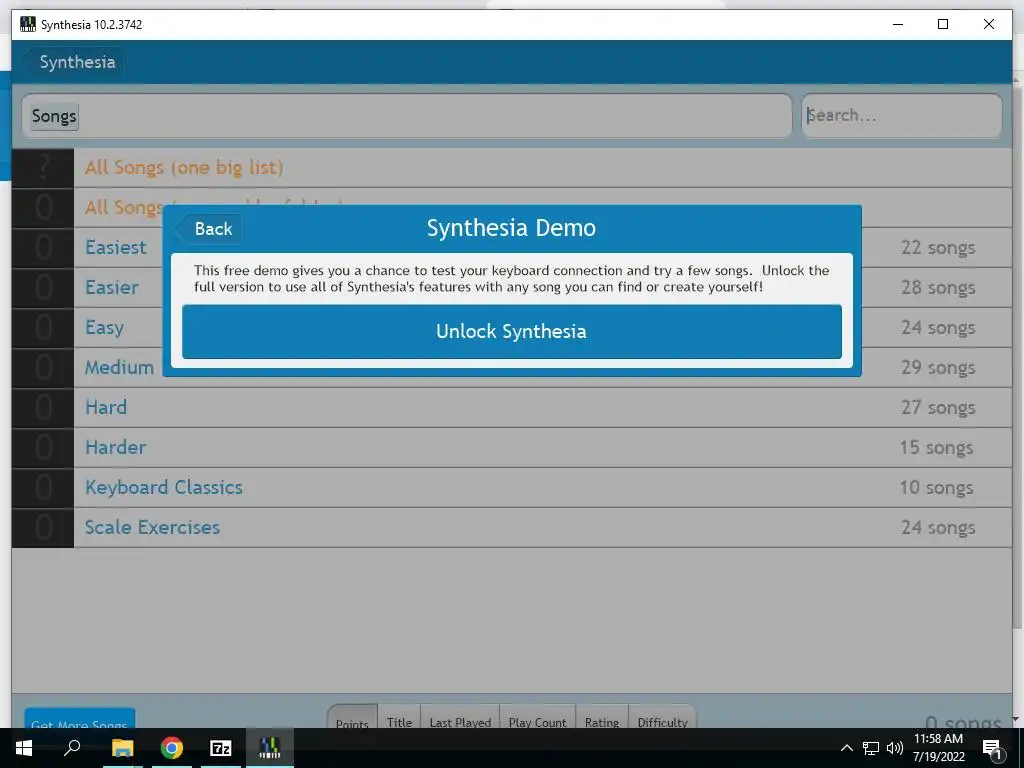Click the Synthesia app icon in title bar

(27, 24)
